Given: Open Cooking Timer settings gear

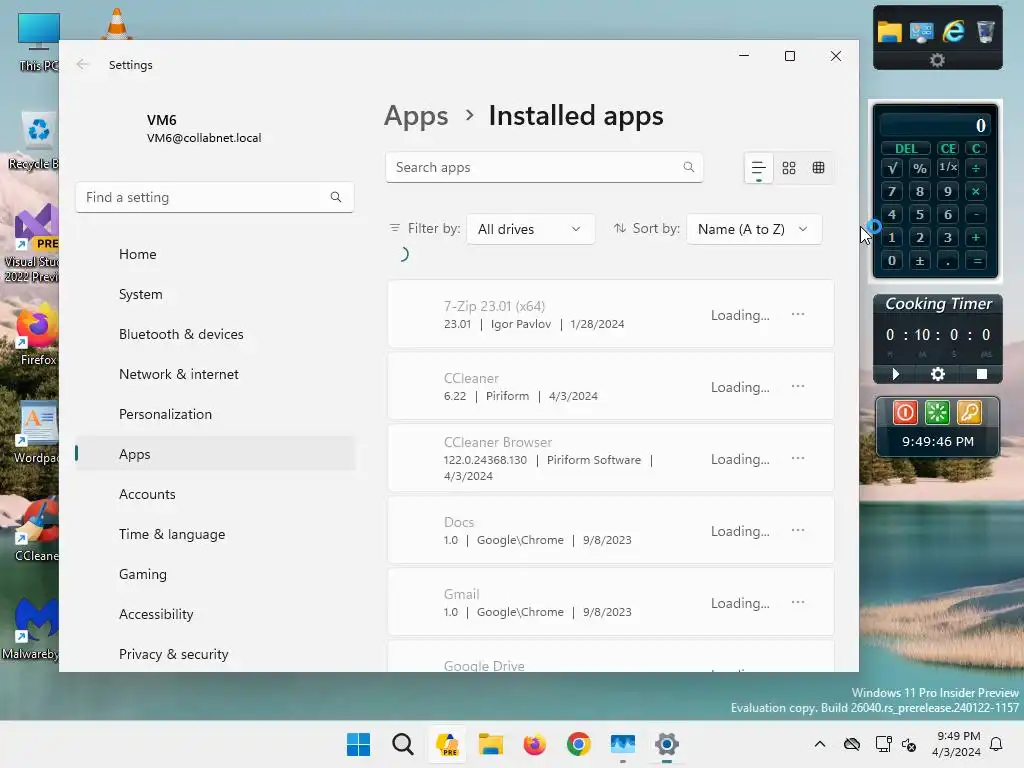Looking at the screenshot, I should tap(938, 374).
